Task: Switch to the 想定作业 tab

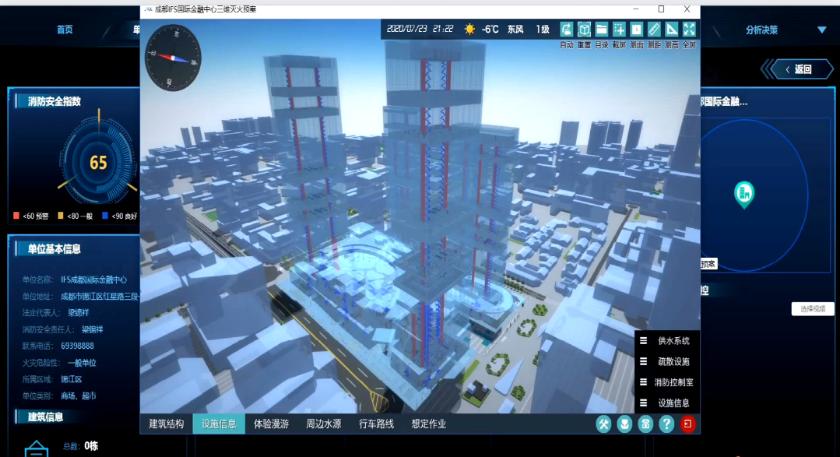Action: pyautogui.click(x=429, y=424)
